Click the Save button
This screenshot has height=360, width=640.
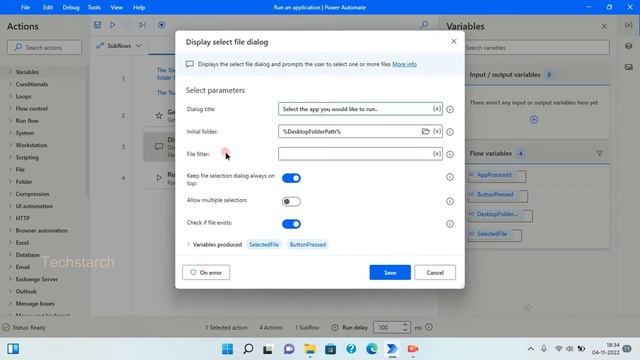(390, 272)
